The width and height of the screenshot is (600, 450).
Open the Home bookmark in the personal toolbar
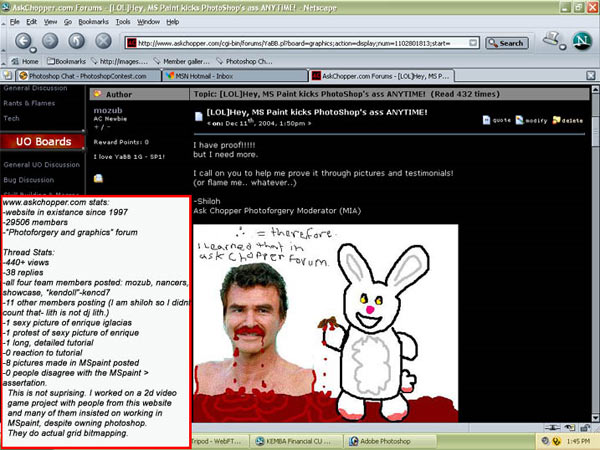[25, 61]
